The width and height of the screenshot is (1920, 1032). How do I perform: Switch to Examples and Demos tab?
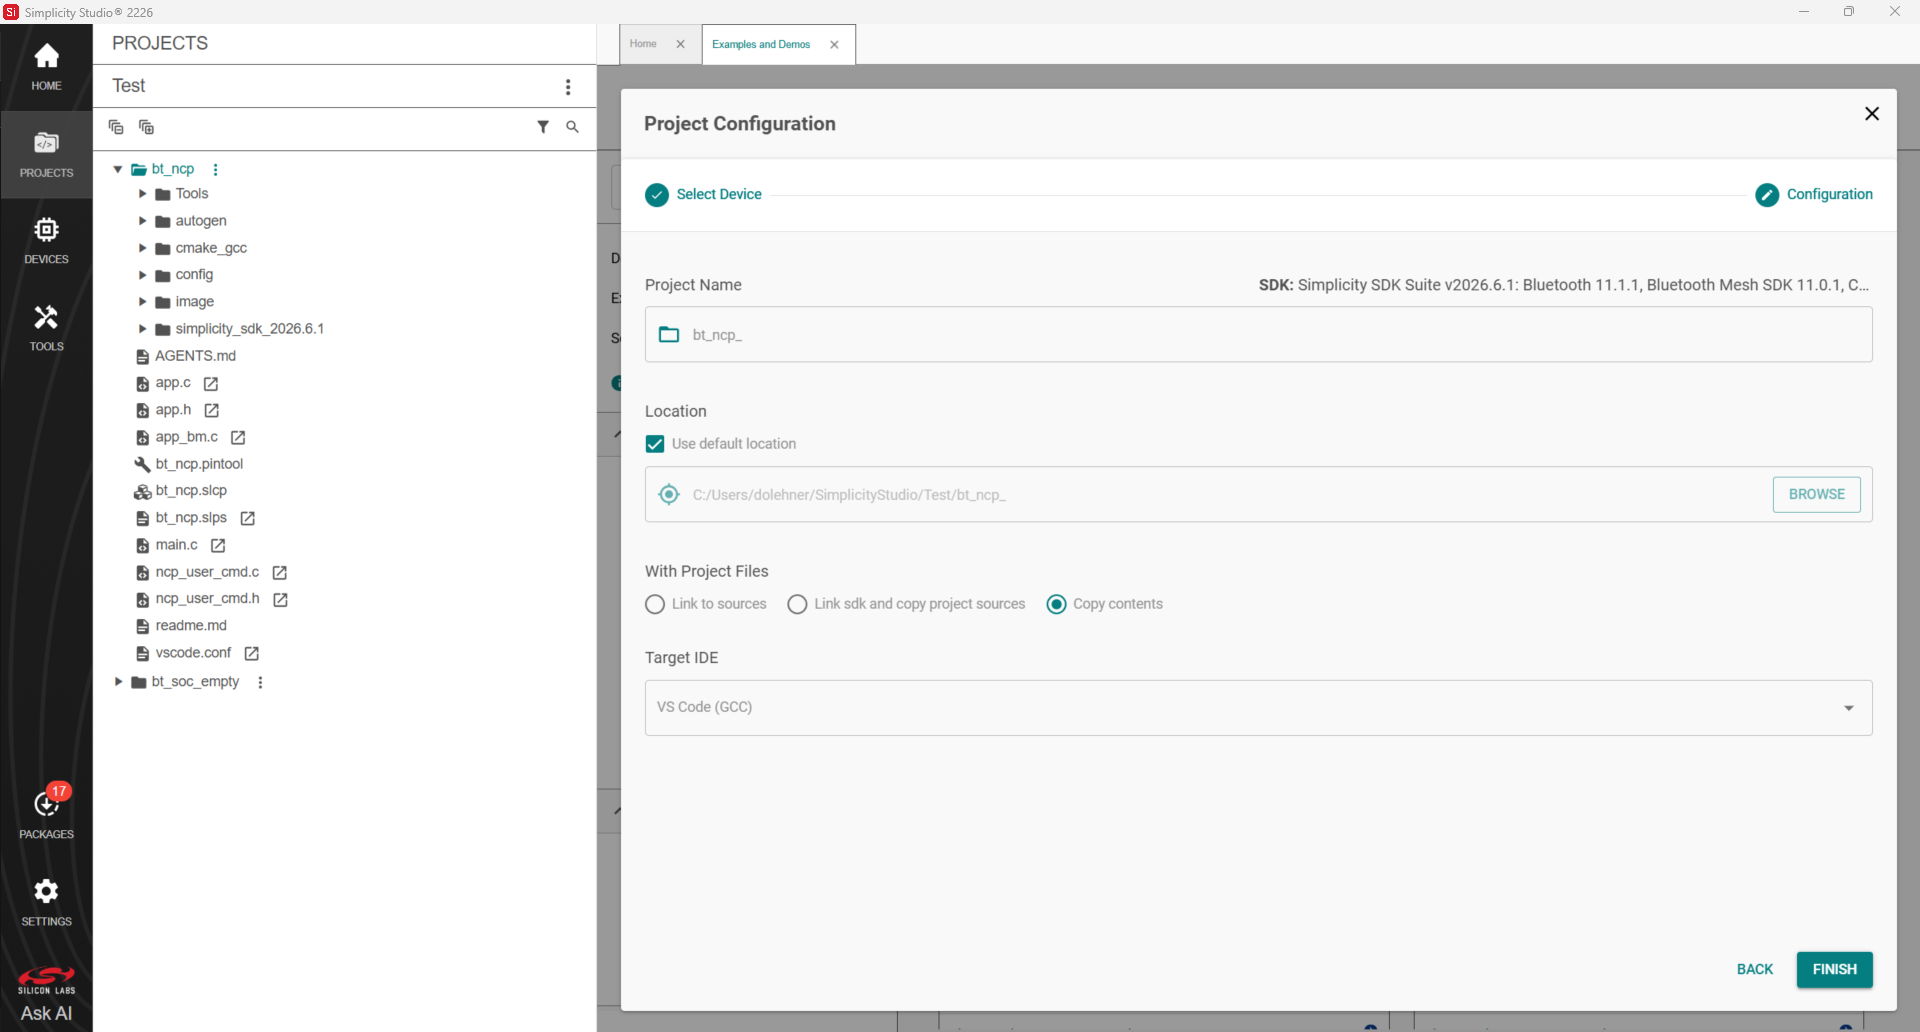(x=761, y=45)
